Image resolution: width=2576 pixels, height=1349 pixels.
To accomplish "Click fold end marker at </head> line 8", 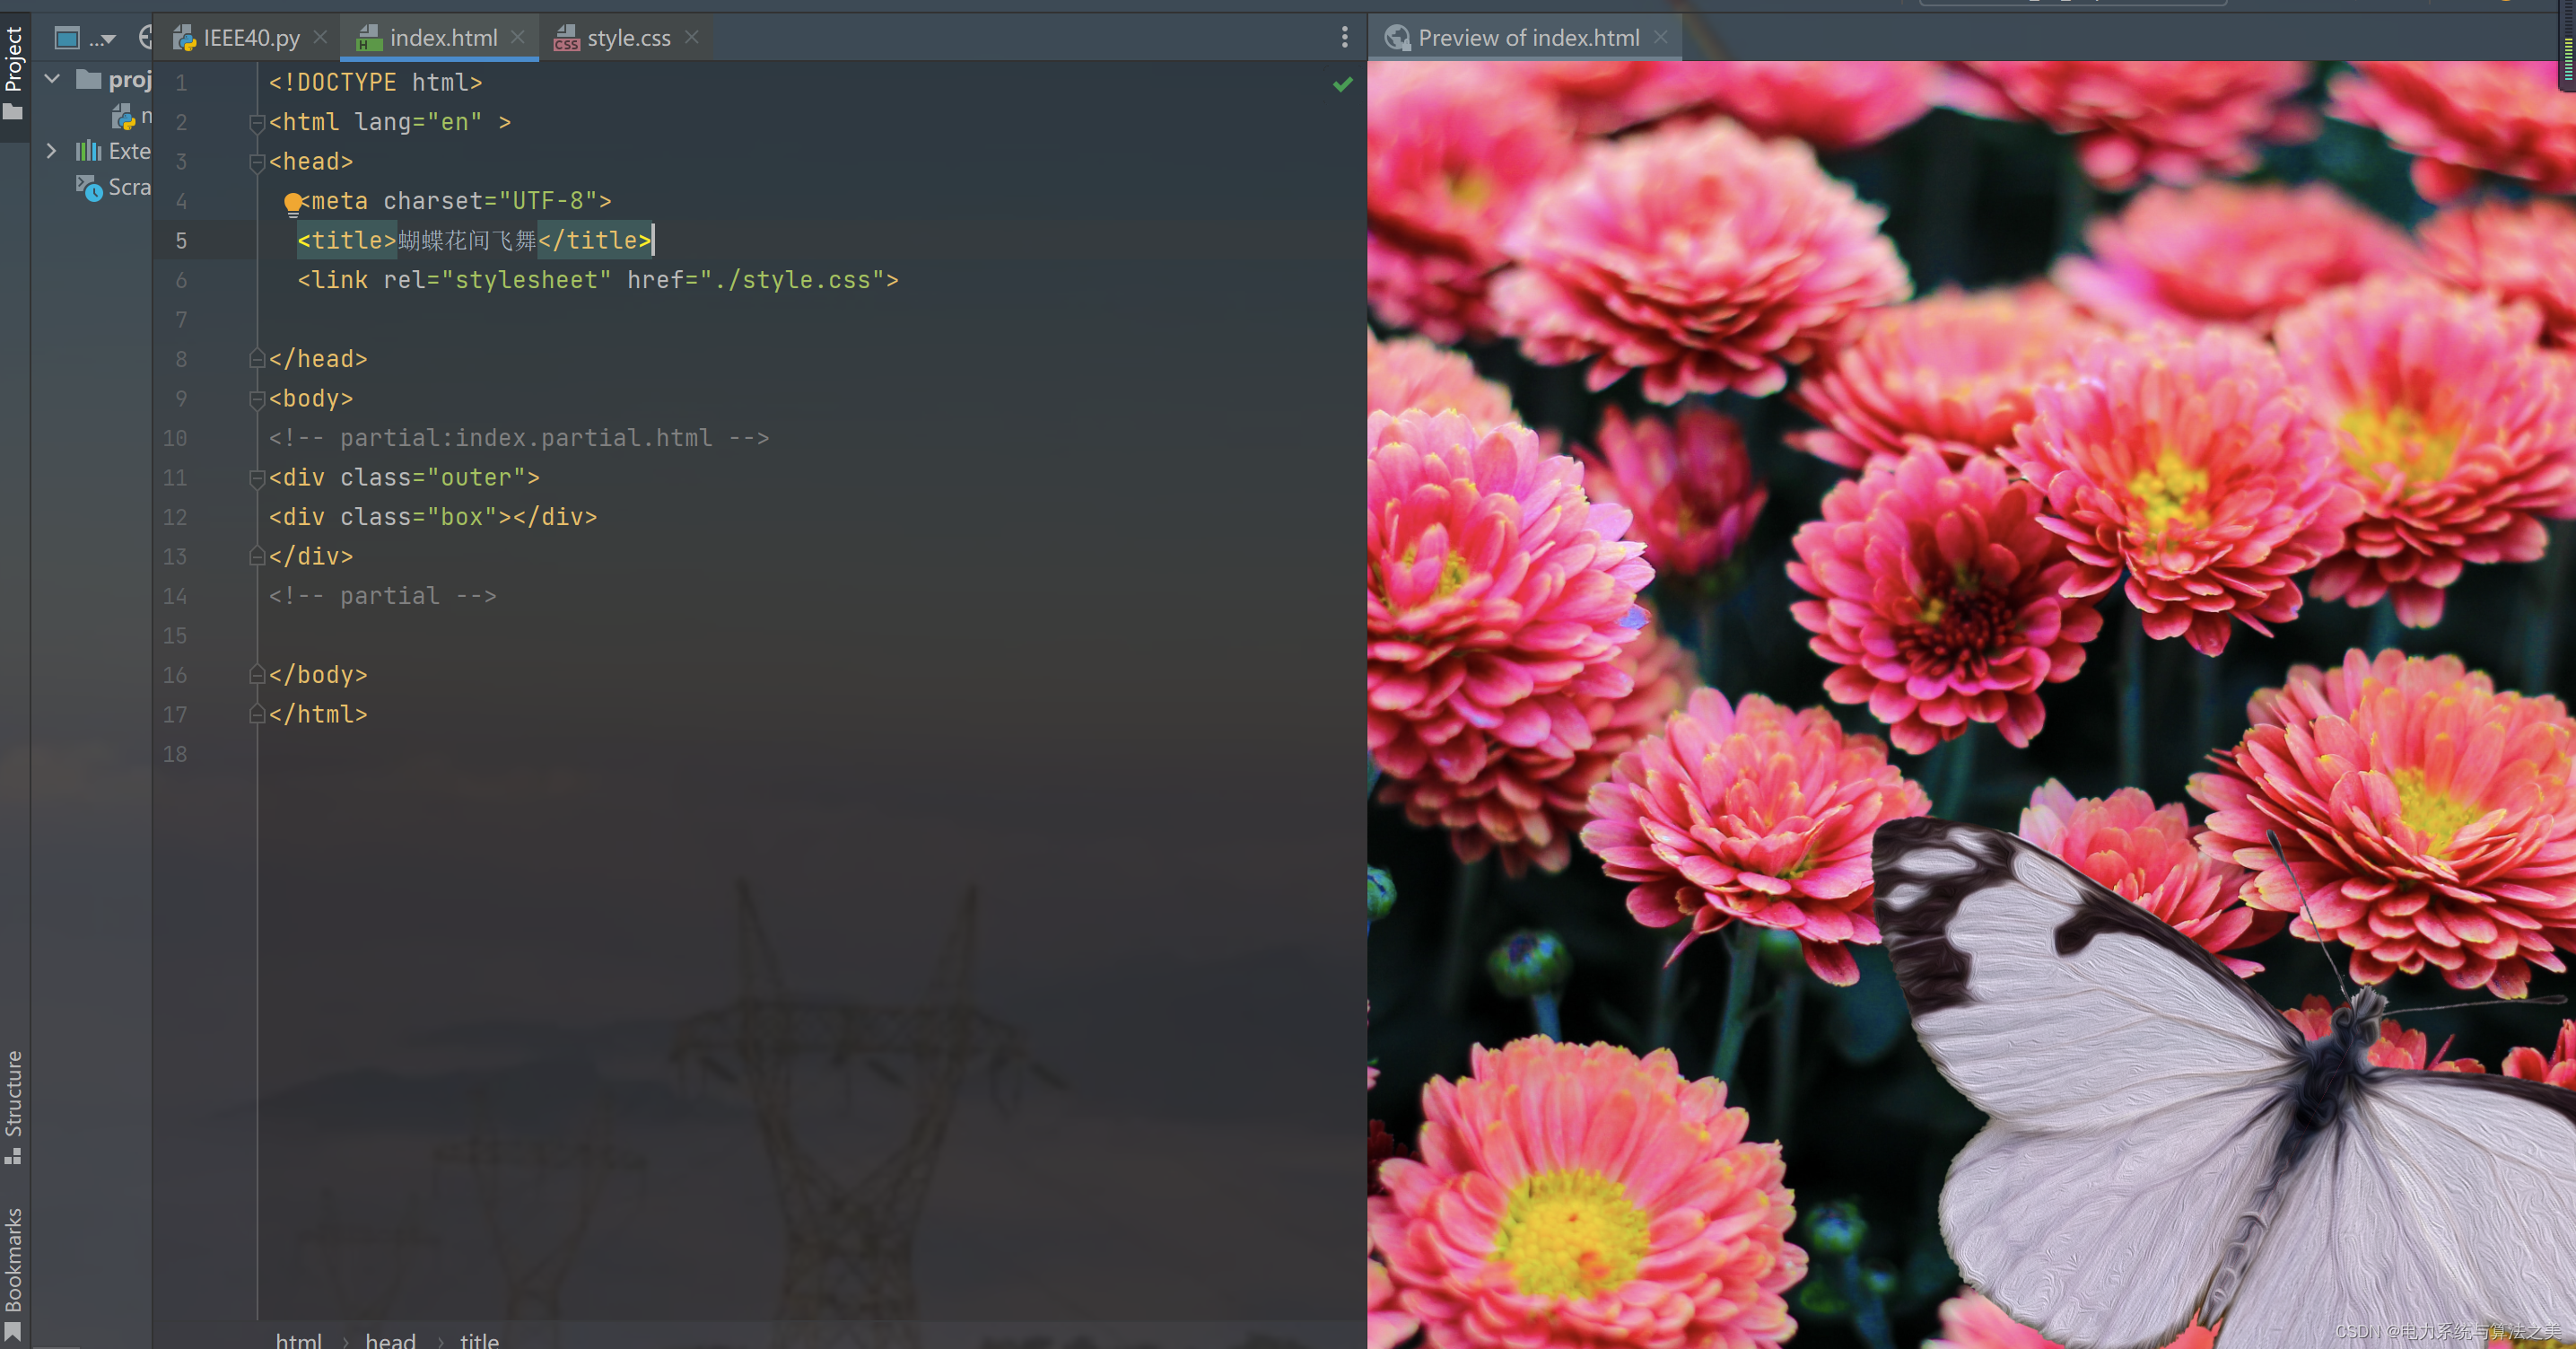I will (257, 359).
